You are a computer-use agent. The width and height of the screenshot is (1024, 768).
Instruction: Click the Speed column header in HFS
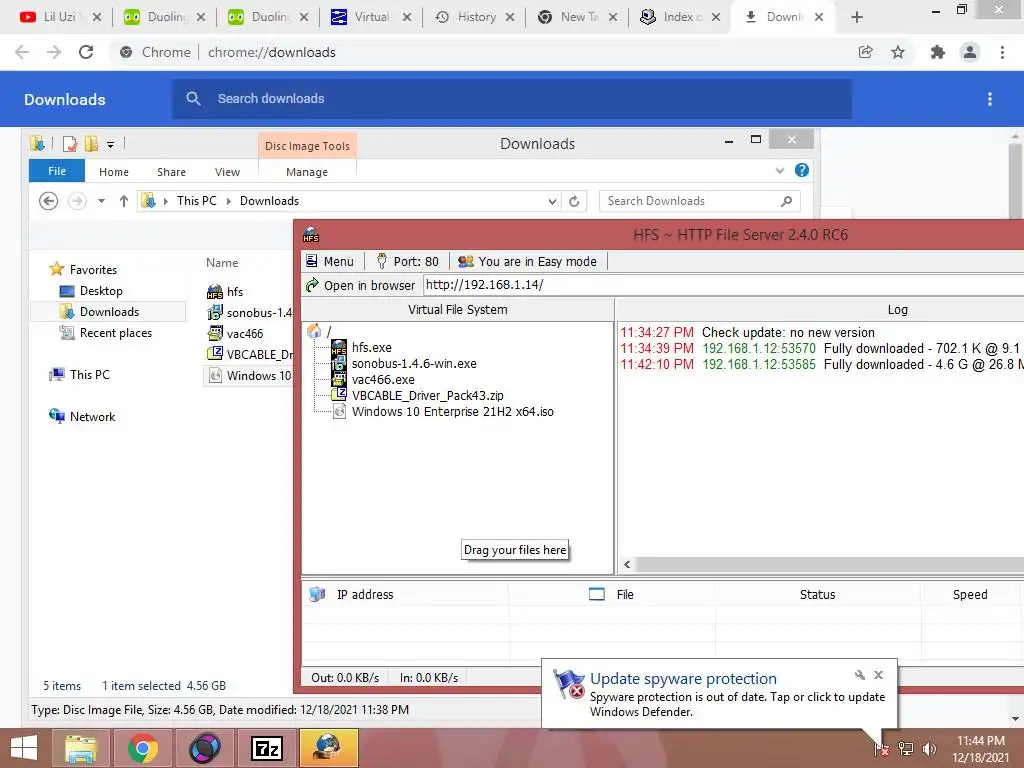click(970, 594)
